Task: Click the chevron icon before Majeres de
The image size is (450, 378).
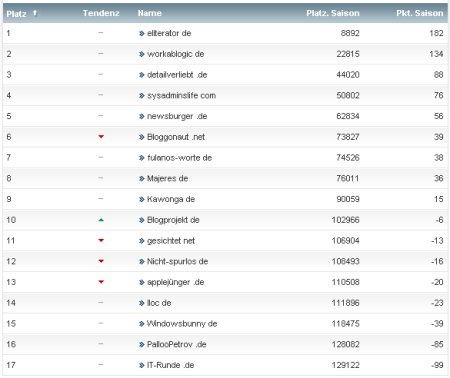Action: 142,179
